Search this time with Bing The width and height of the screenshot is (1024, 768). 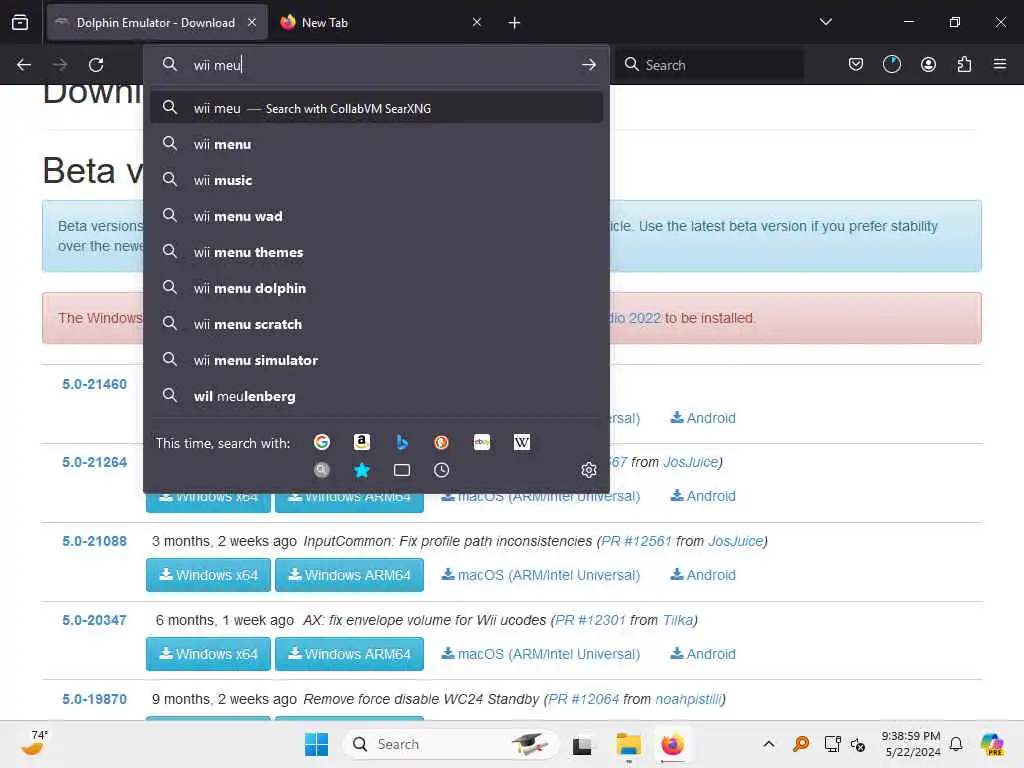402,442
